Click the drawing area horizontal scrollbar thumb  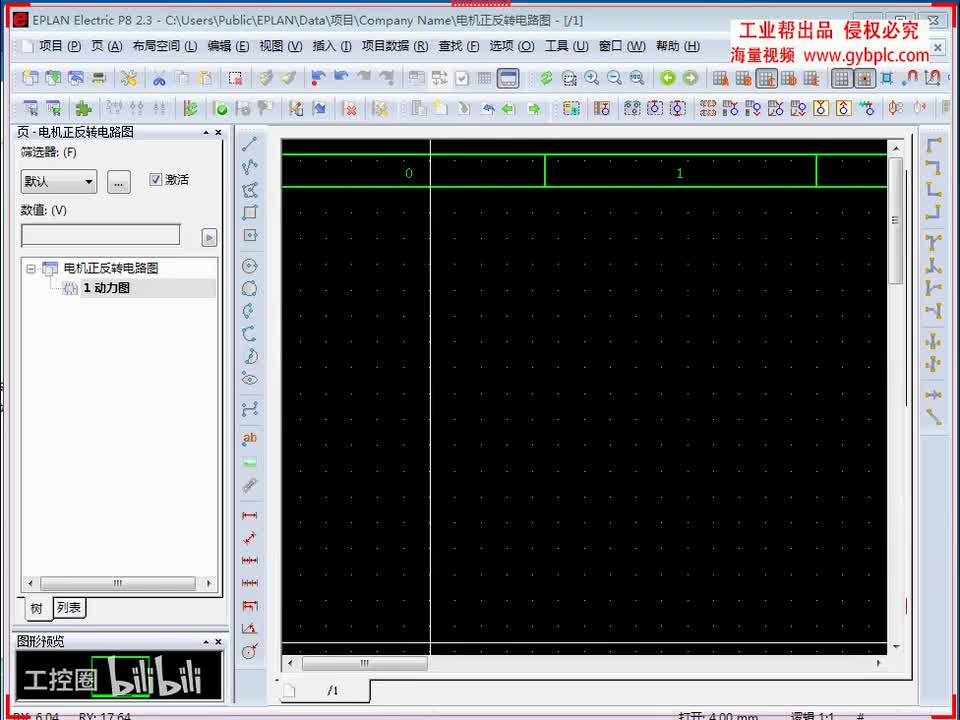click(x=364, y=663)
